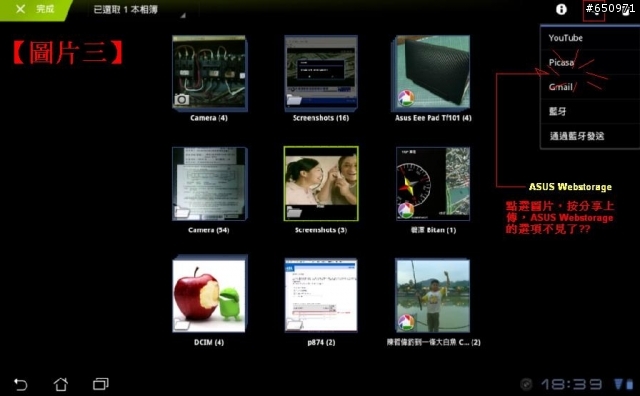
Task: Tap the camera icon on Camera (4) album
Action: point(182,99)
